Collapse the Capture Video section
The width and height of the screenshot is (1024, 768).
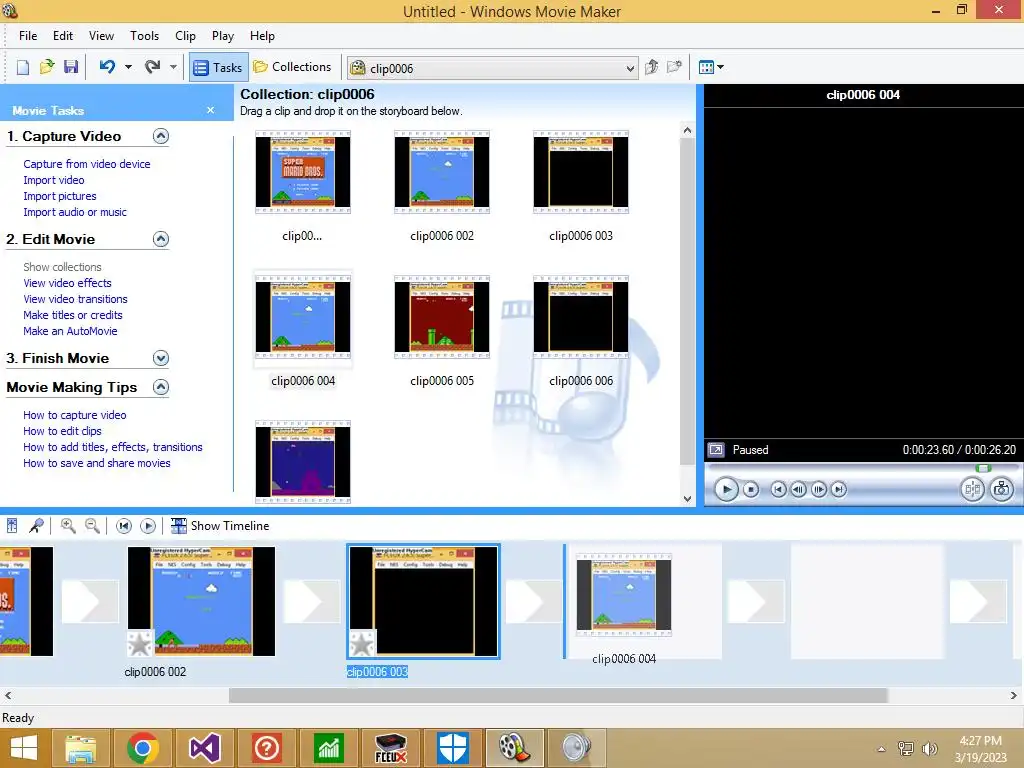(x=161, y=136)
